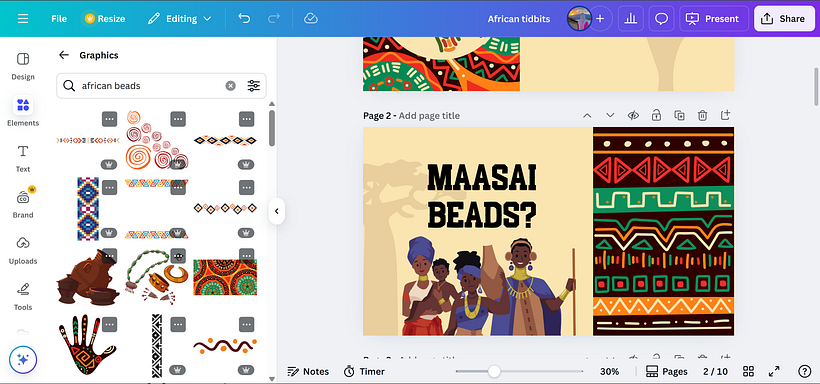Click the zoom slider handle
This screenshot has height=384, width=820.
click(x=494, y=371)
